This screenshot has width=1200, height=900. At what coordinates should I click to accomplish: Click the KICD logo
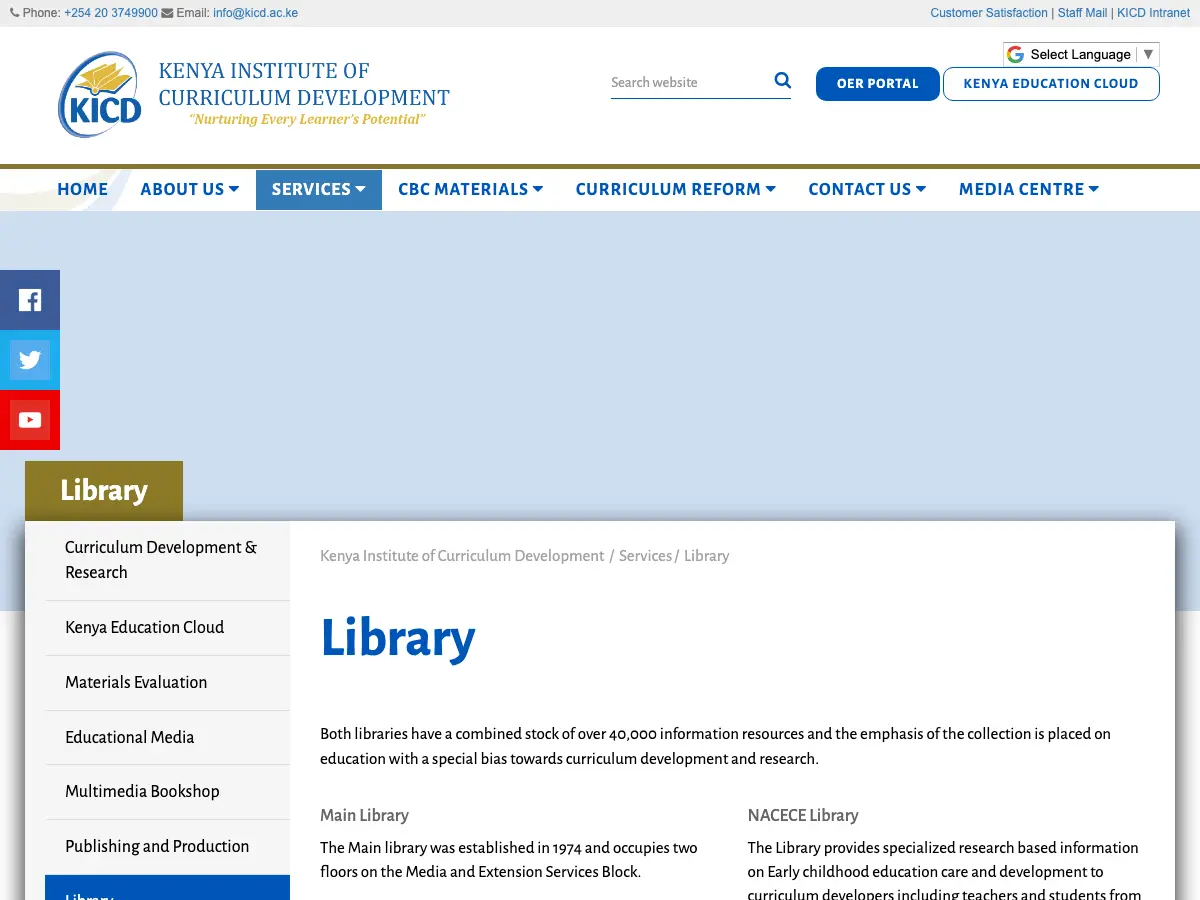coord(99,95)
